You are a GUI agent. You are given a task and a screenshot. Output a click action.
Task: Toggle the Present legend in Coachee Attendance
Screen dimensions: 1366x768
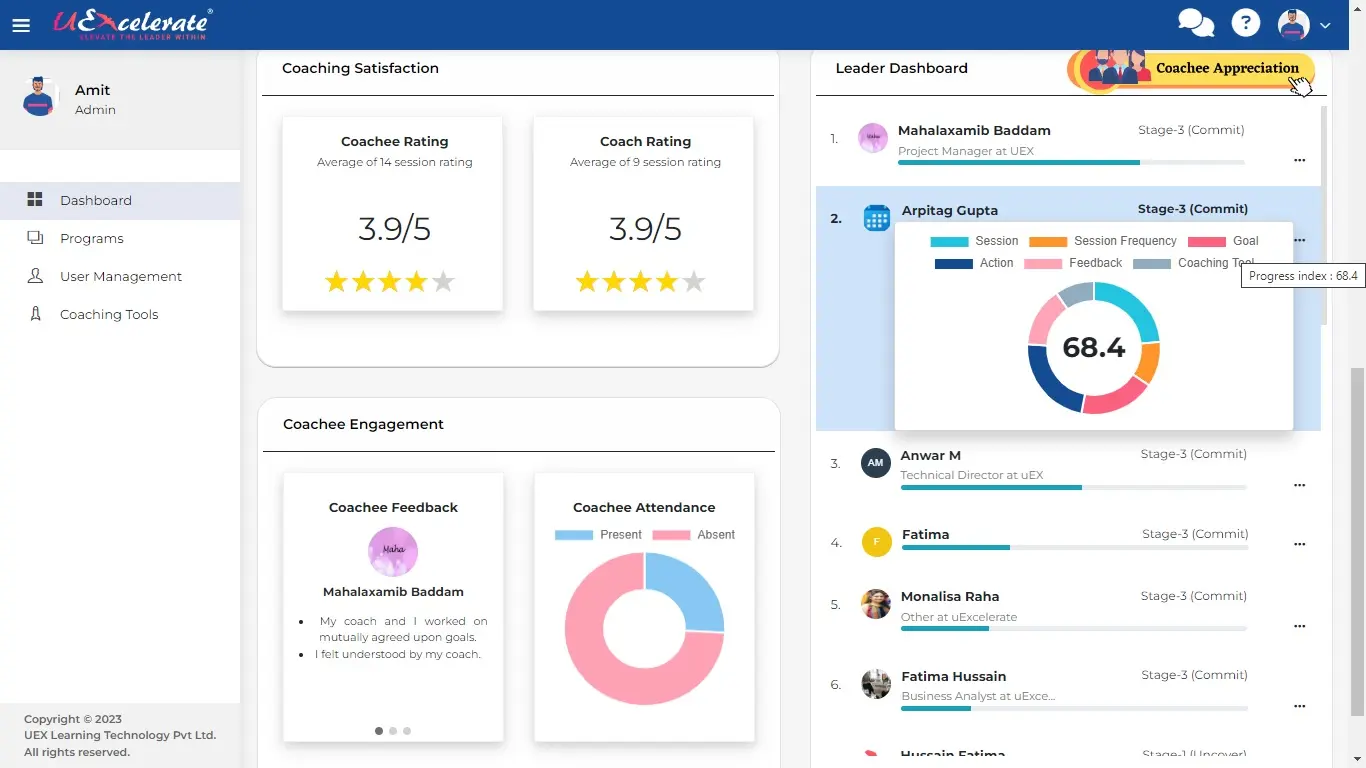(598, 535)
